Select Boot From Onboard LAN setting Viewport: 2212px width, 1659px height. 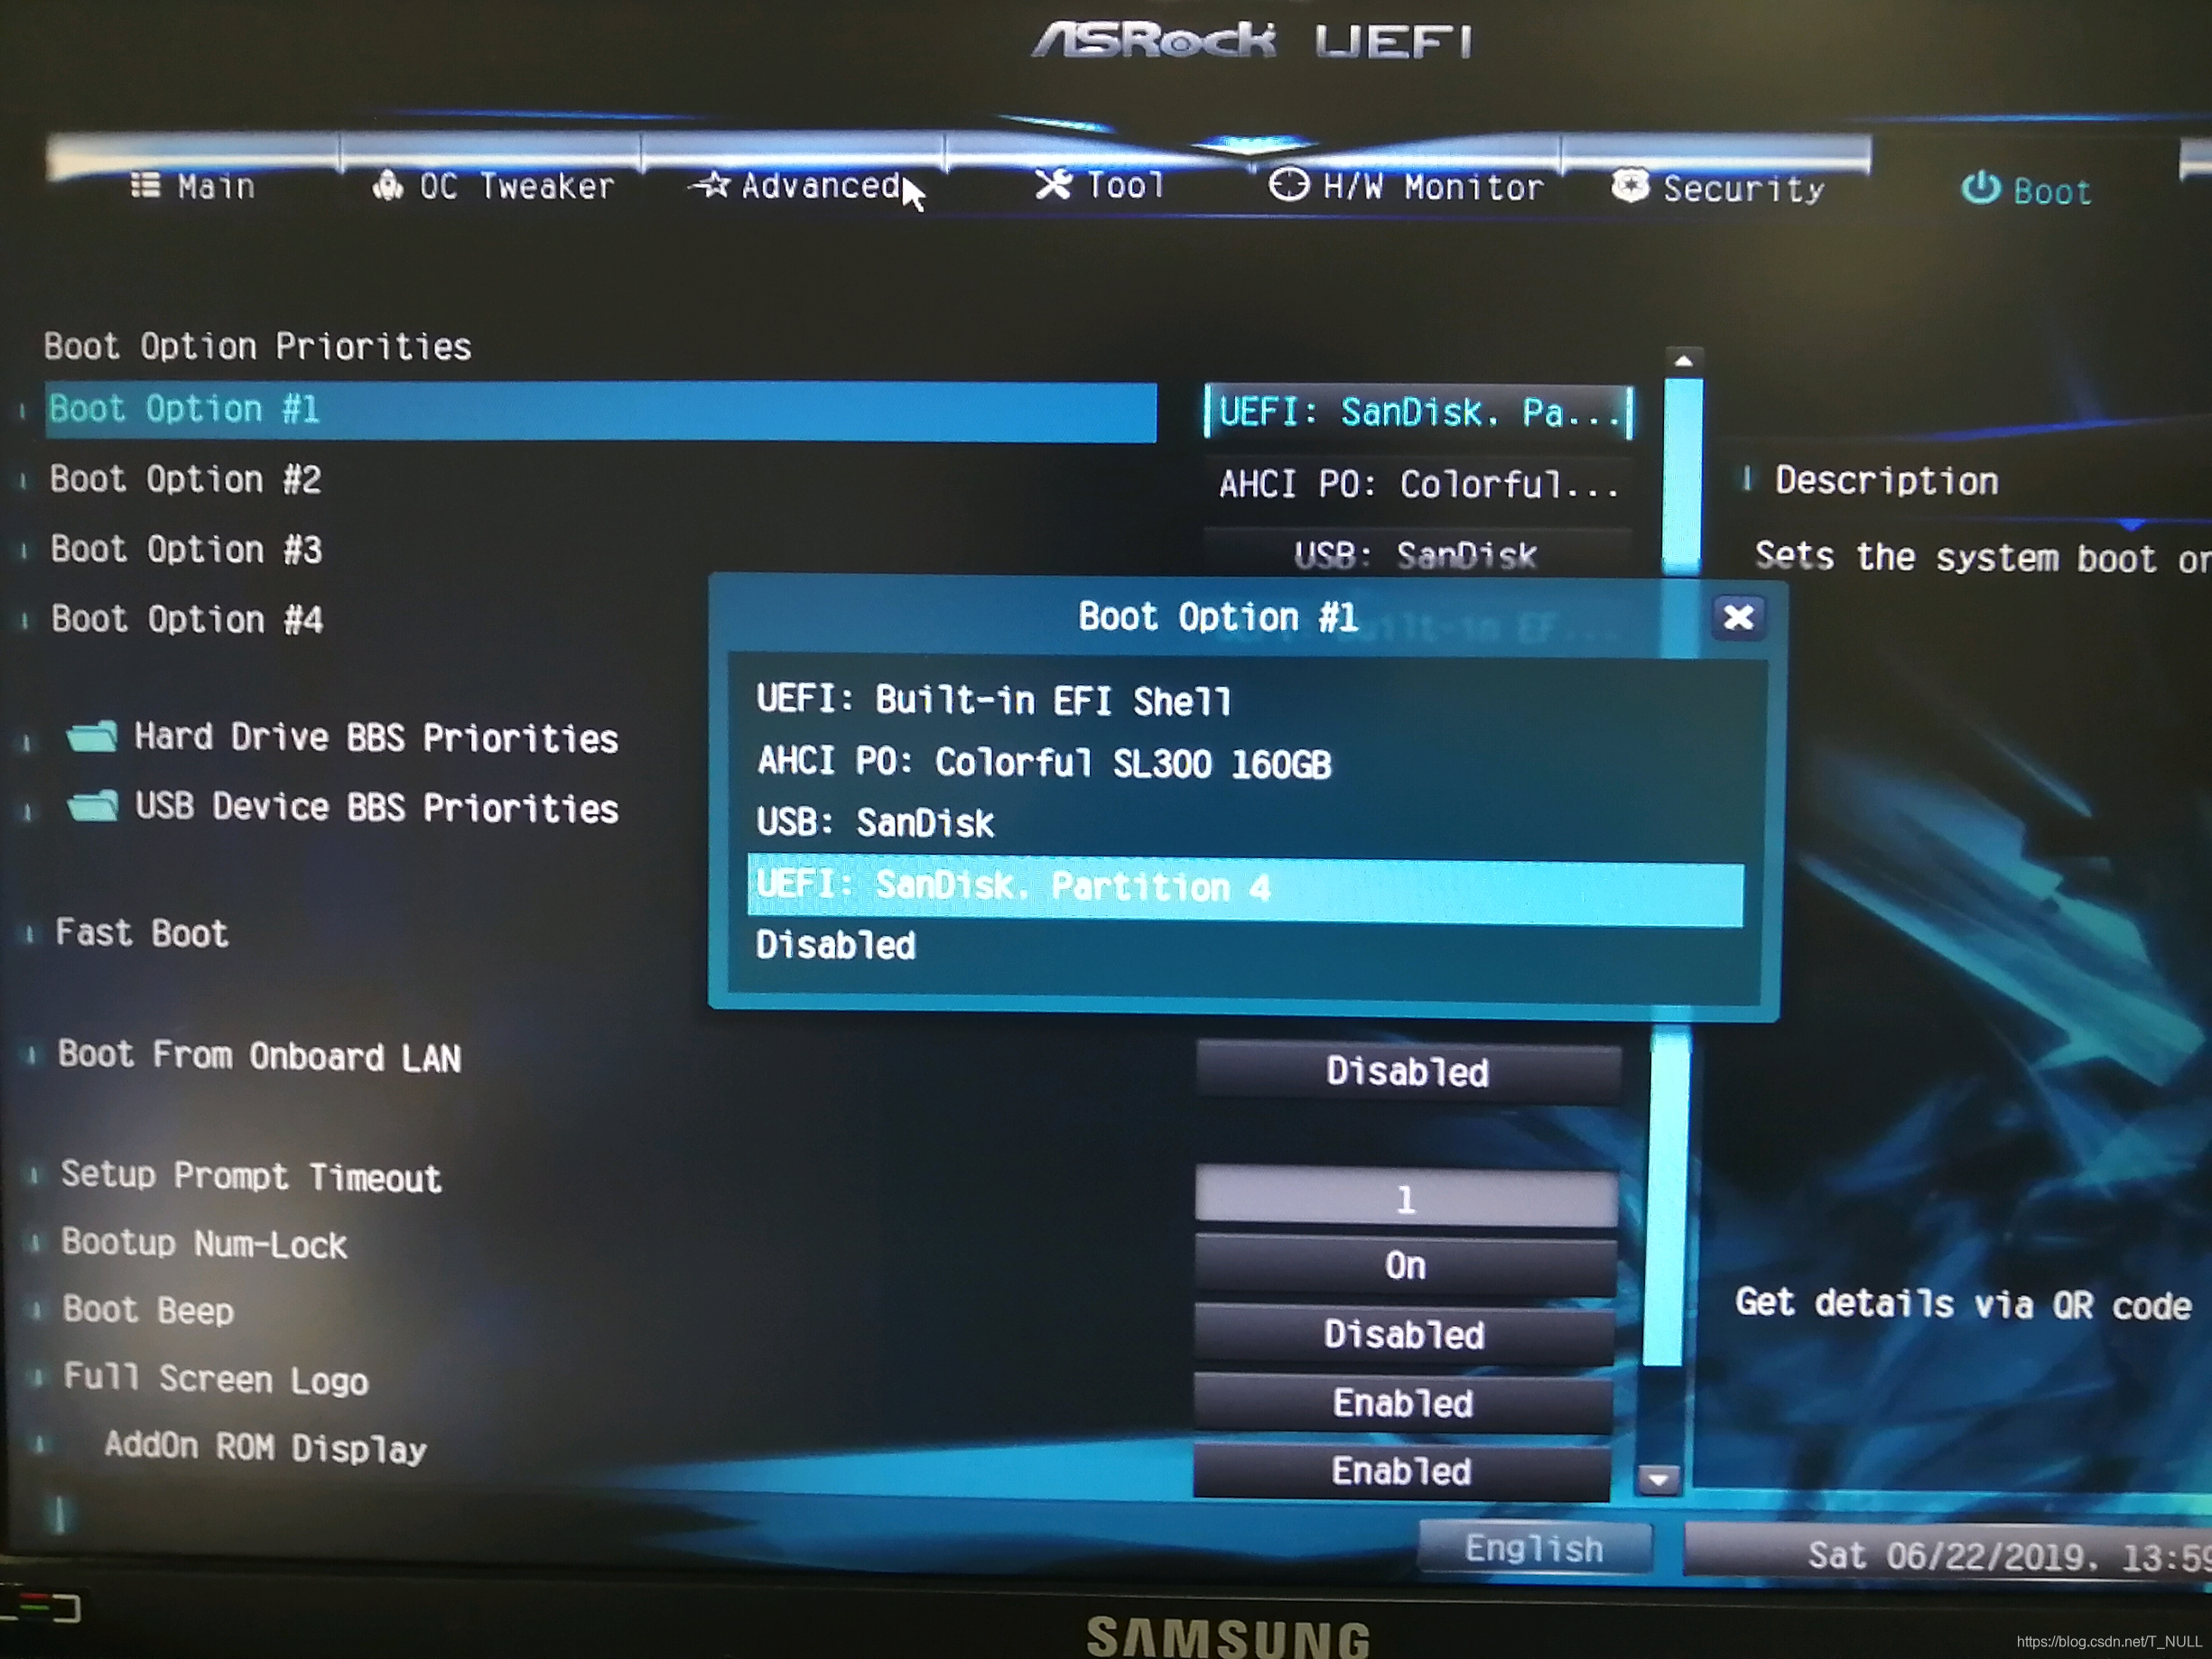[x=259, y=1056]
